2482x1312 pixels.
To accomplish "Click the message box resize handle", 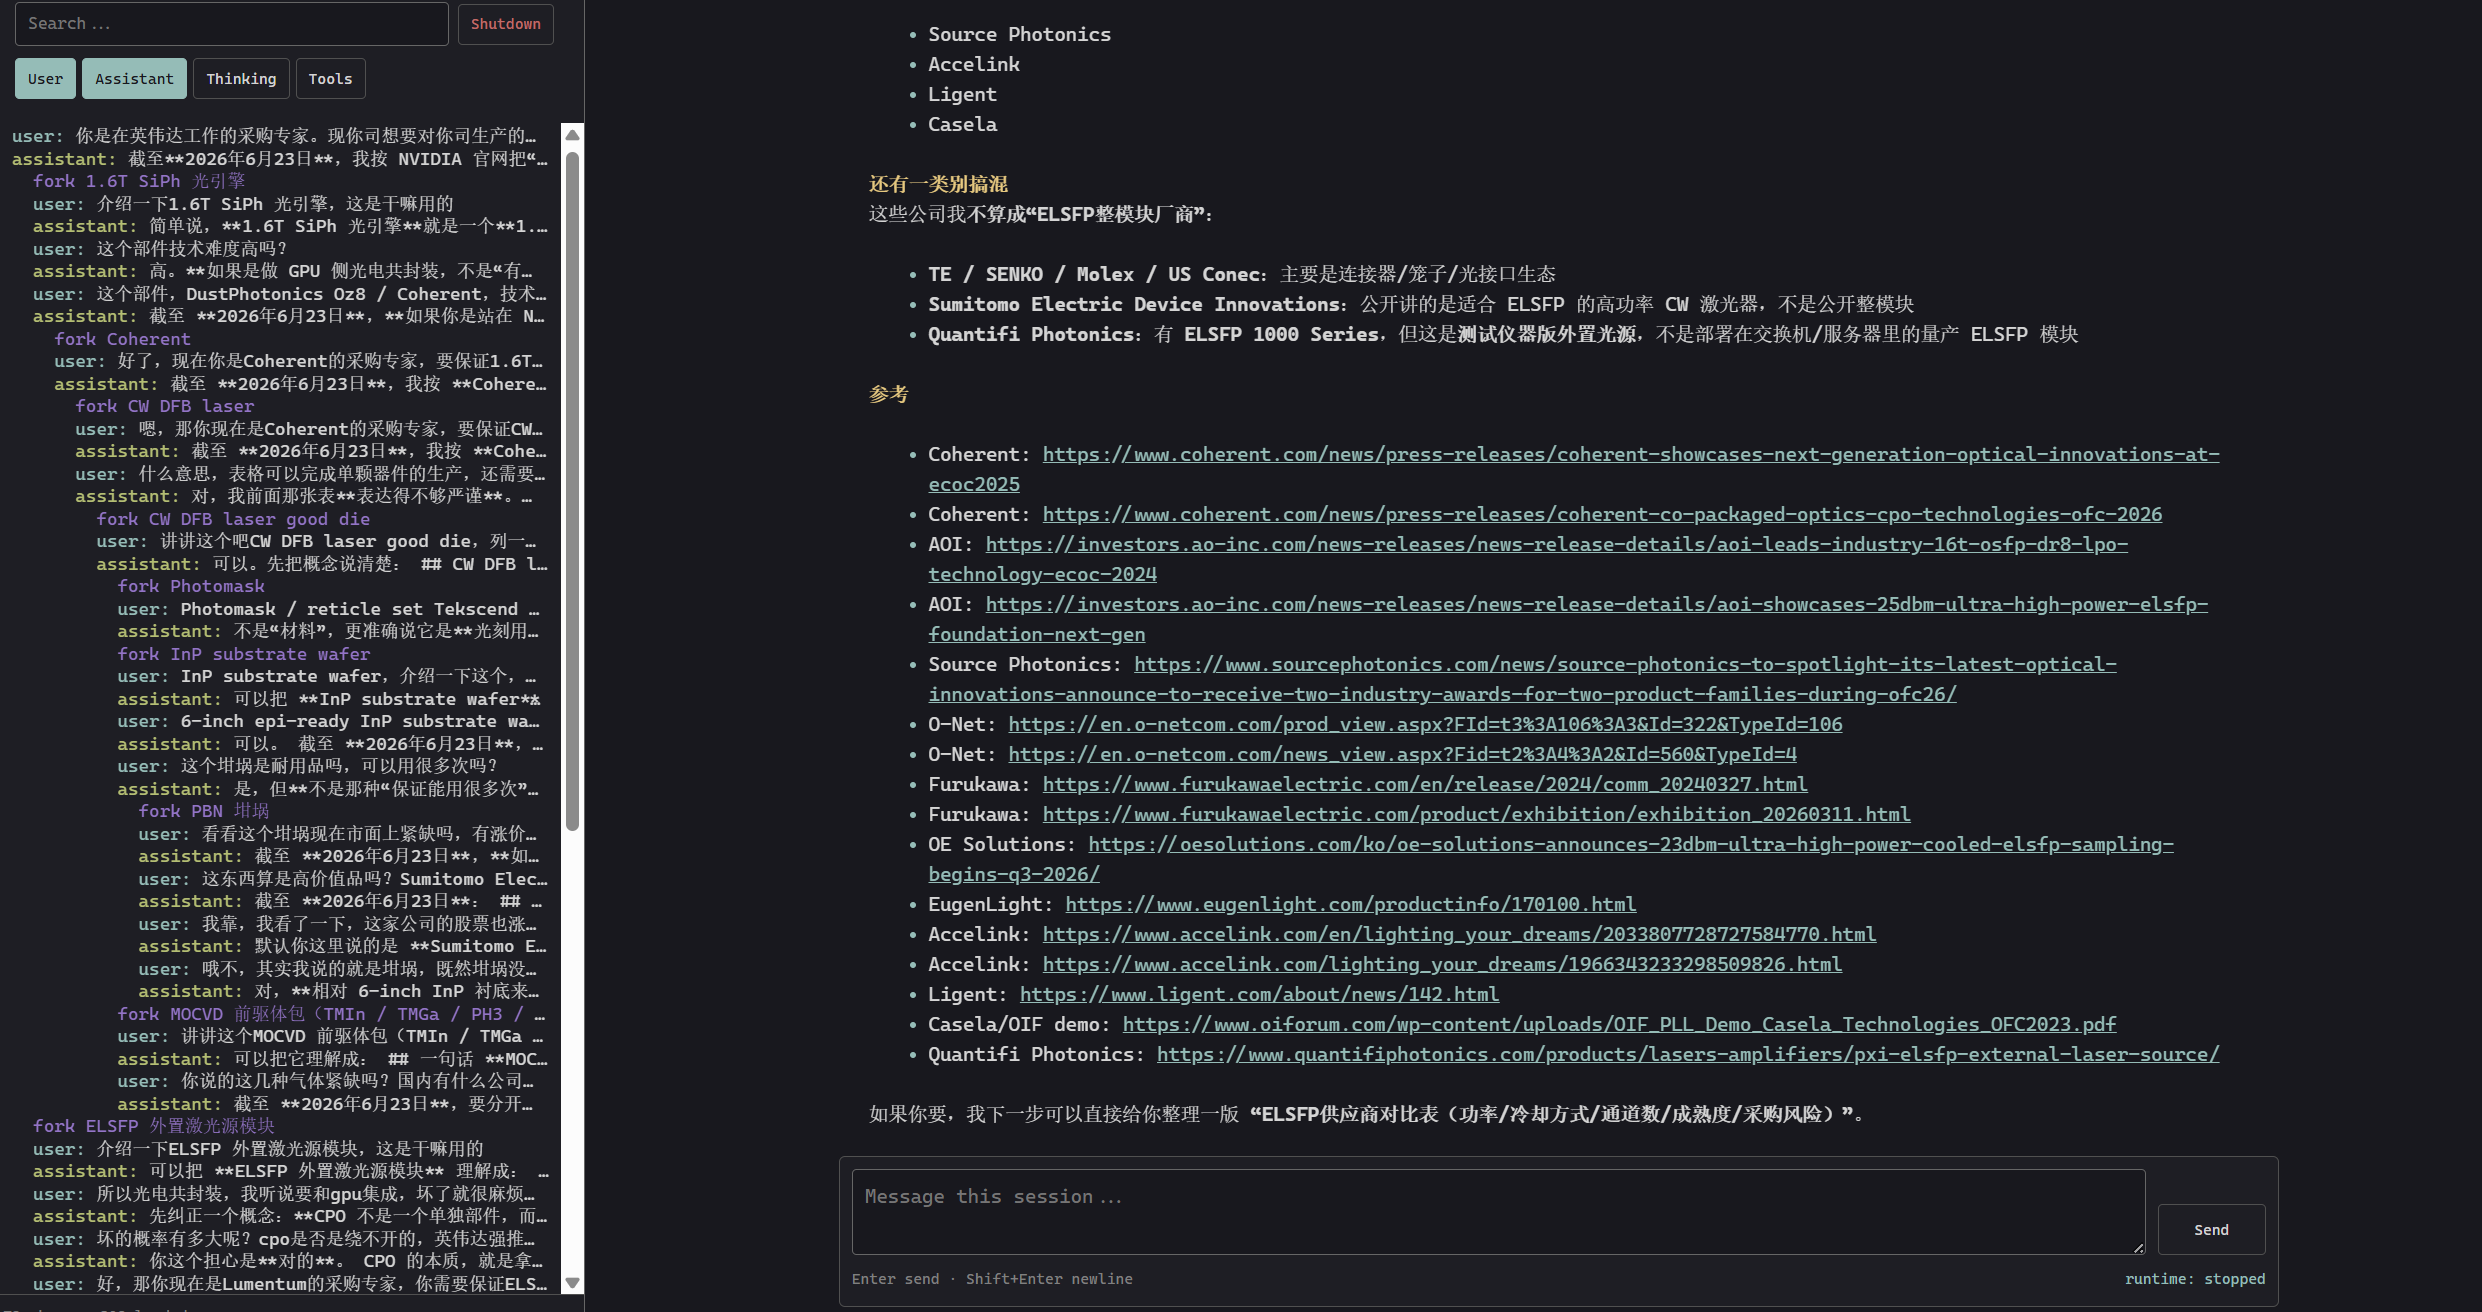I will pos(2138,1247).
